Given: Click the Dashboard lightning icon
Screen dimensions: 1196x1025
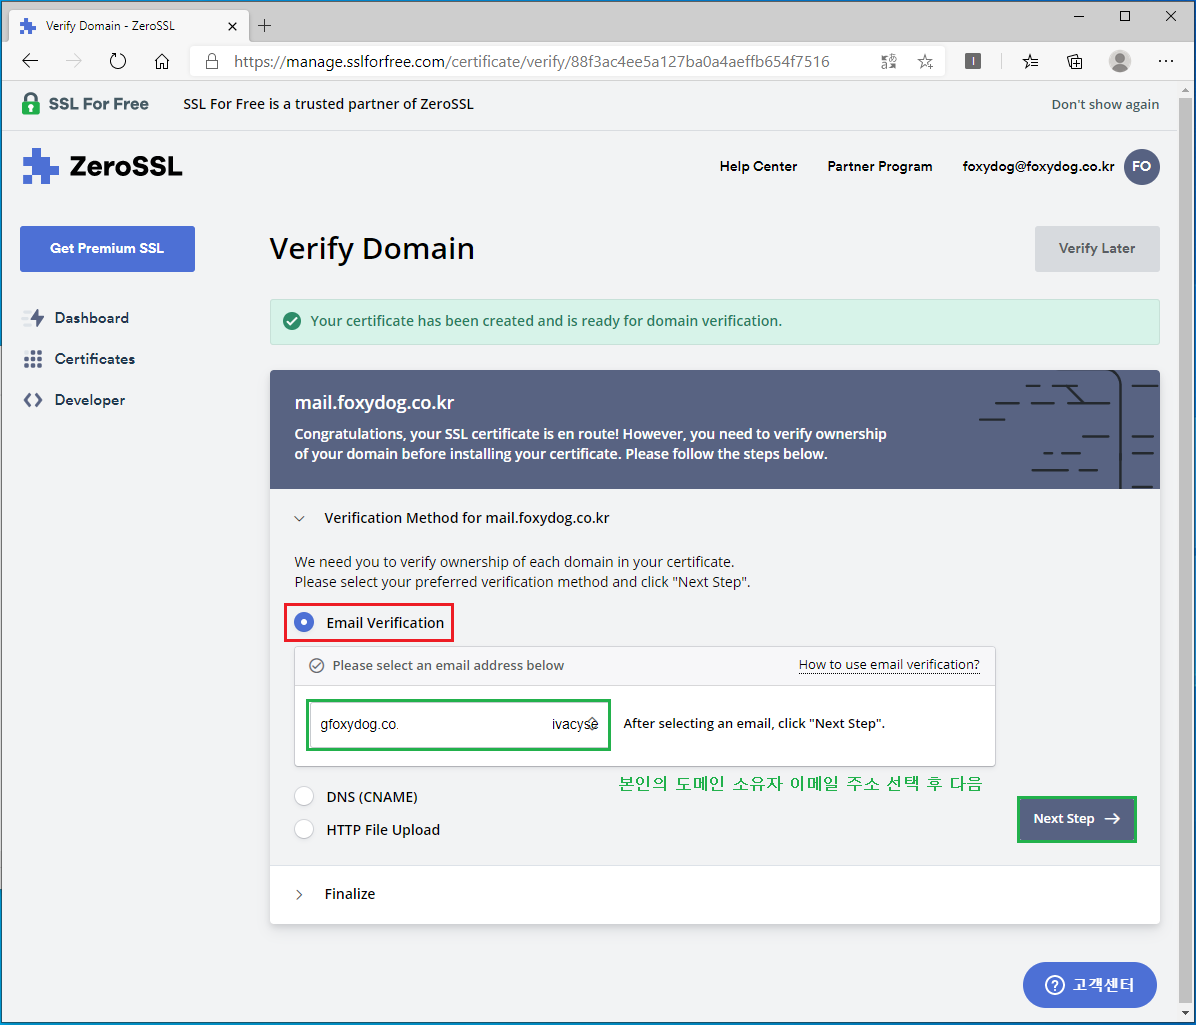Looking at the screenshot, I should pos(33,318).
